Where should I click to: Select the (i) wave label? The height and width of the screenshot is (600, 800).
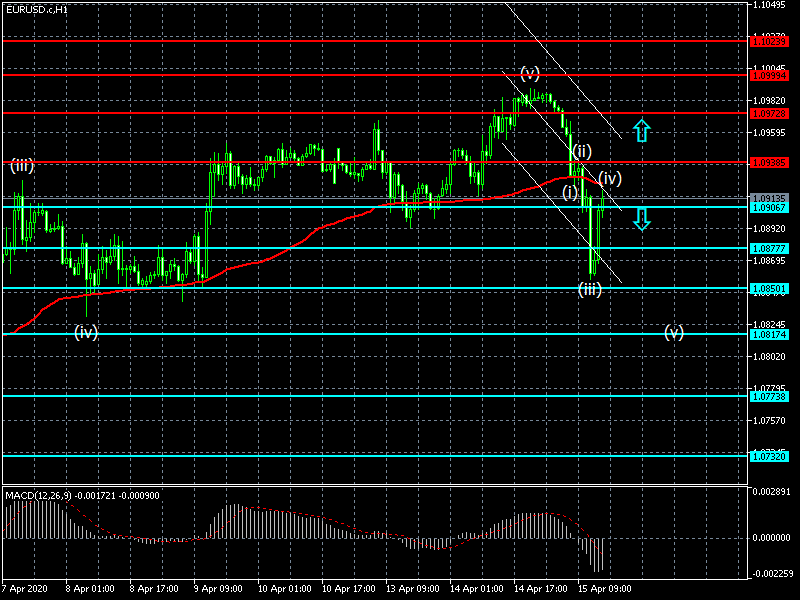click(x=570, y=192)
